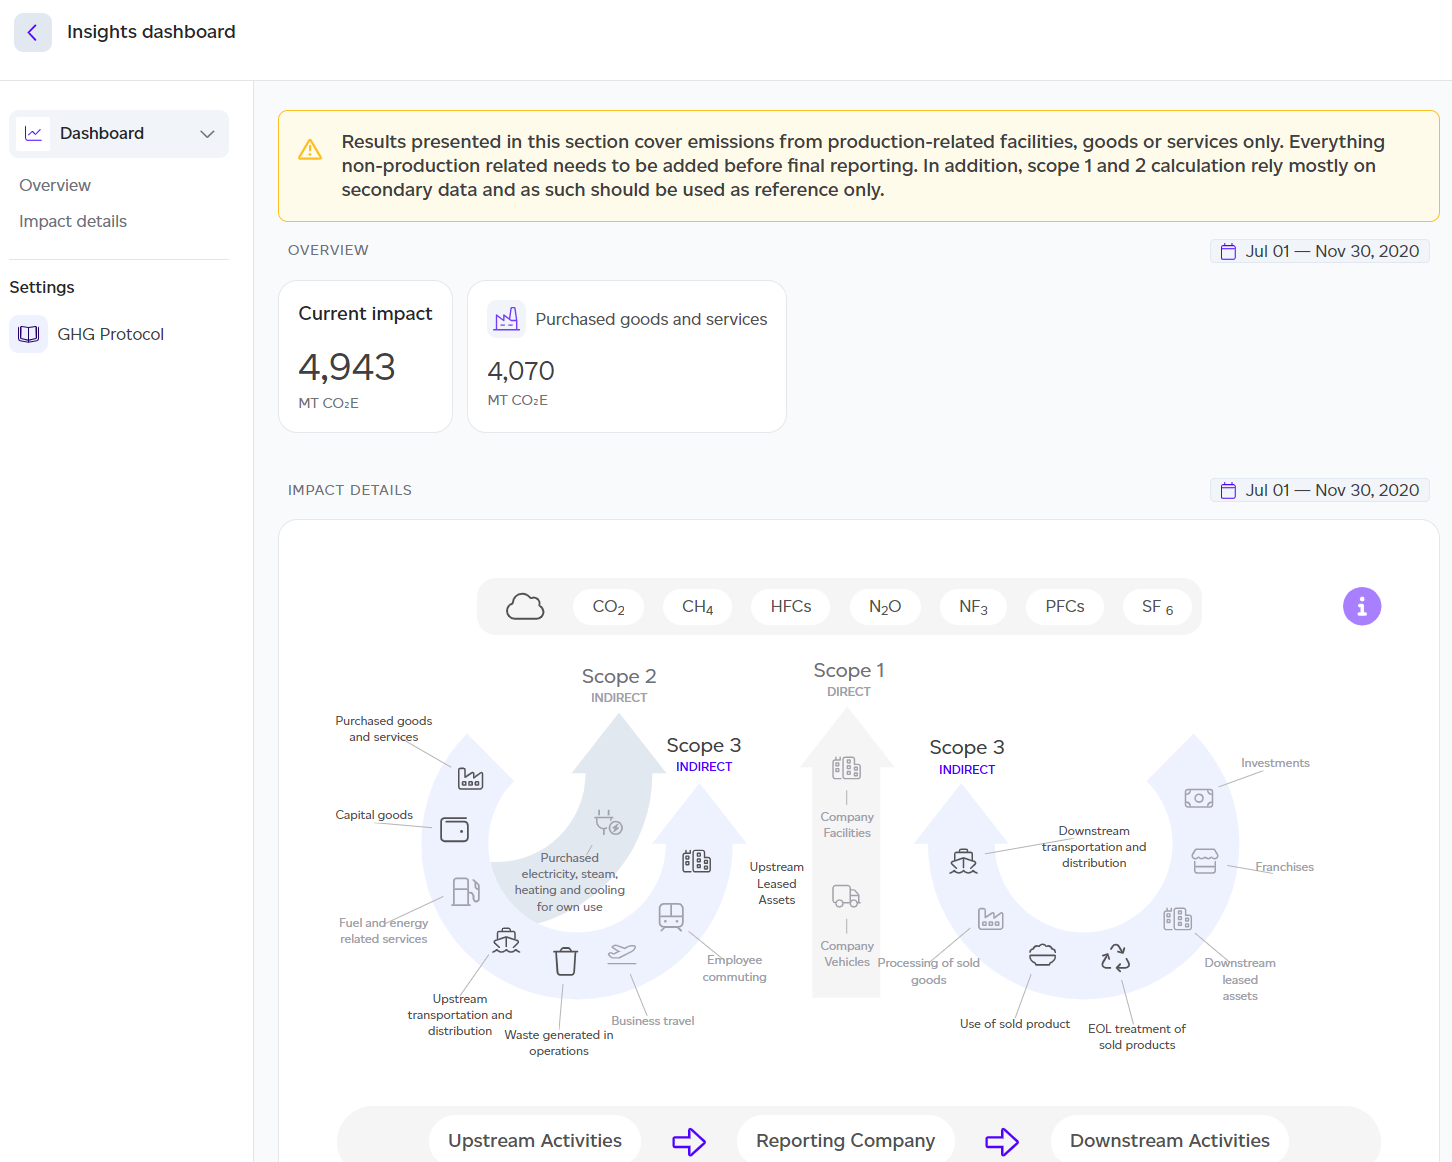Click the Waste generated in operations label
1452x1162 pixels.
(x=559, y=1043)
